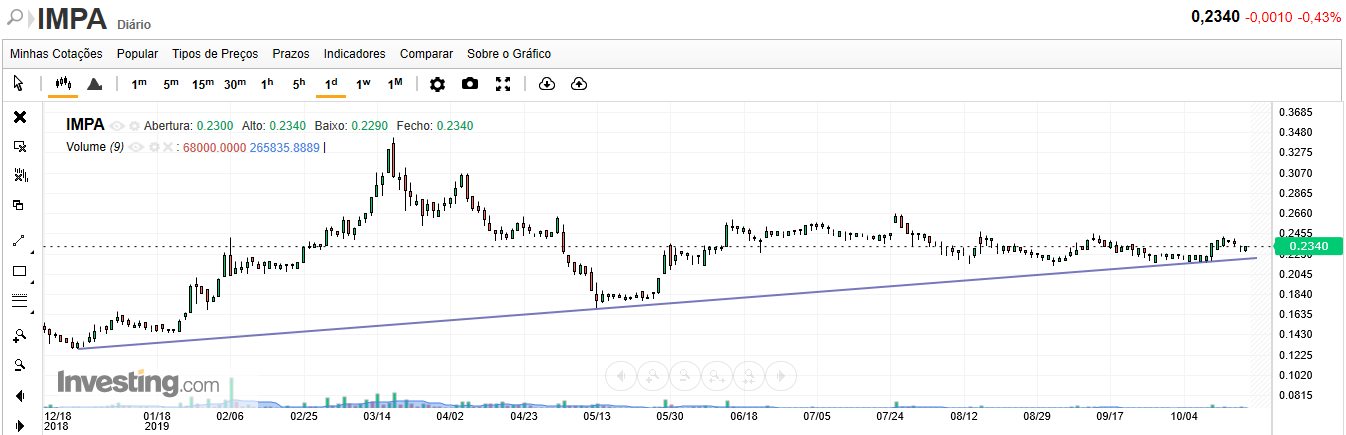This screenshot has height=435, width=1346.
Task: Expand the trend line drawing tool options
Action: pyautogui.click(x=31, y=254)
